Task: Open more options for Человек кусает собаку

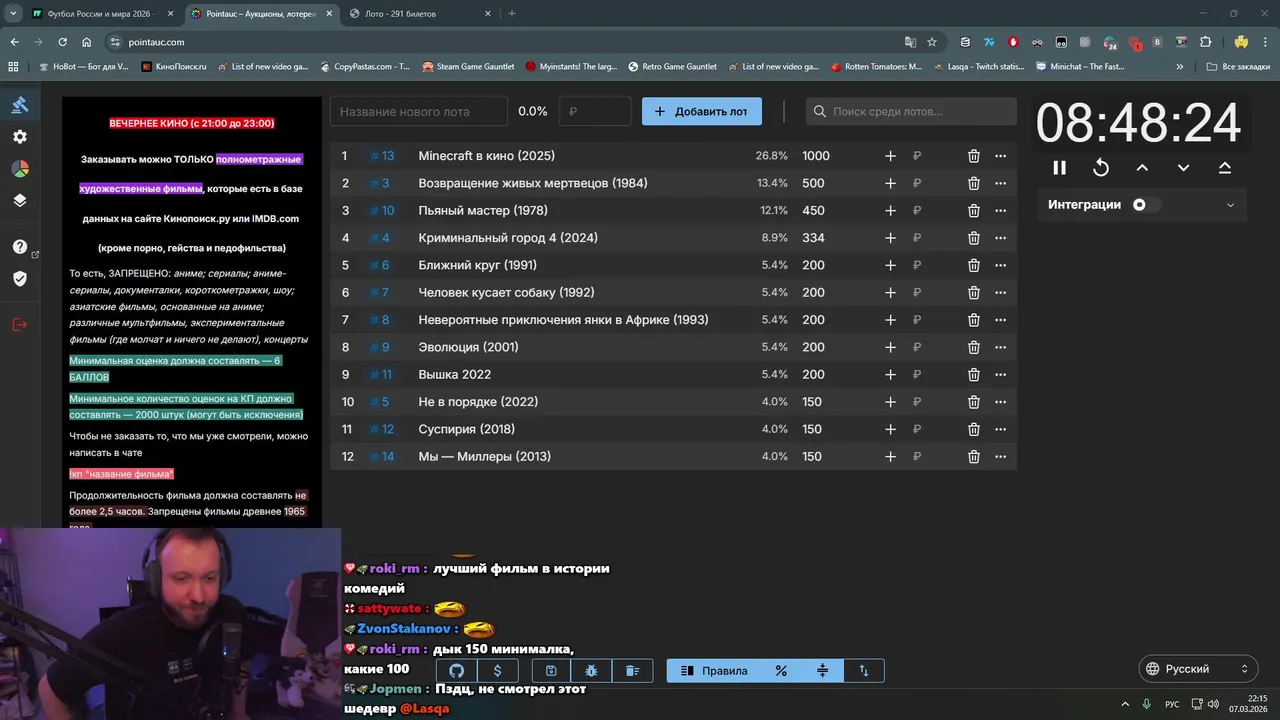Action: 1000,293
